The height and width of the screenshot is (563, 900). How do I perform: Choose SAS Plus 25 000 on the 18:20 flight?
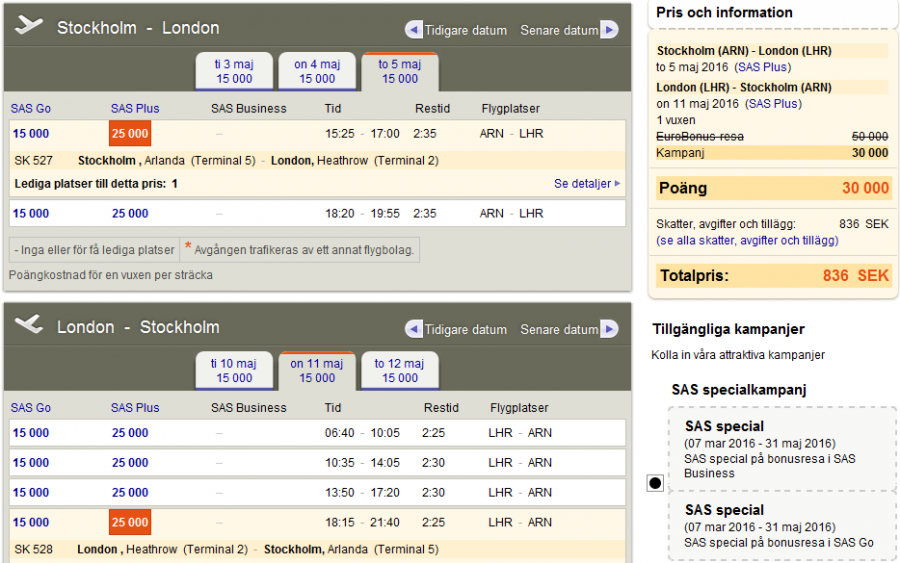pos(130,213)
